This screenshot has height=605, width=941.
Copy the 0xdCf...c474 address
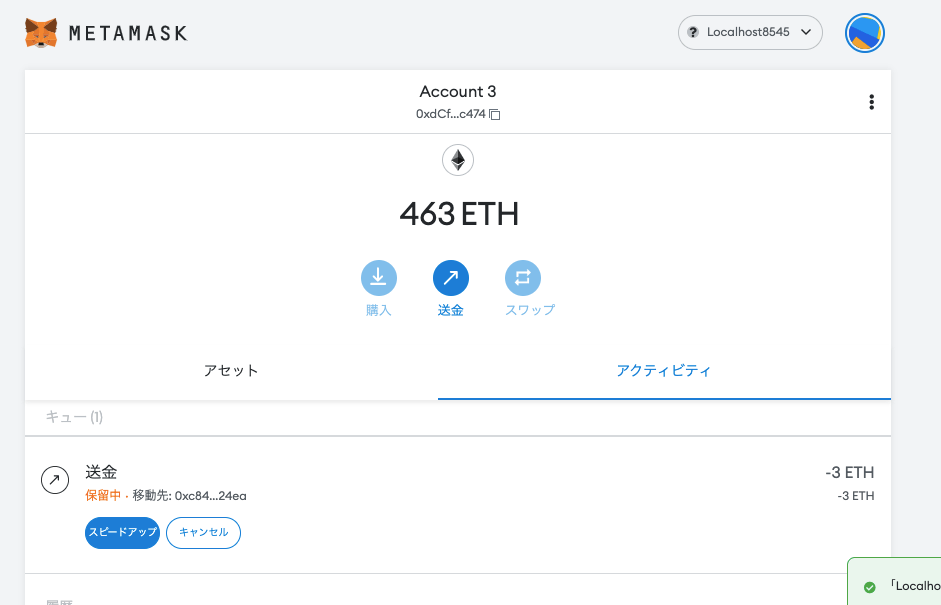click(x=458, y=114)
